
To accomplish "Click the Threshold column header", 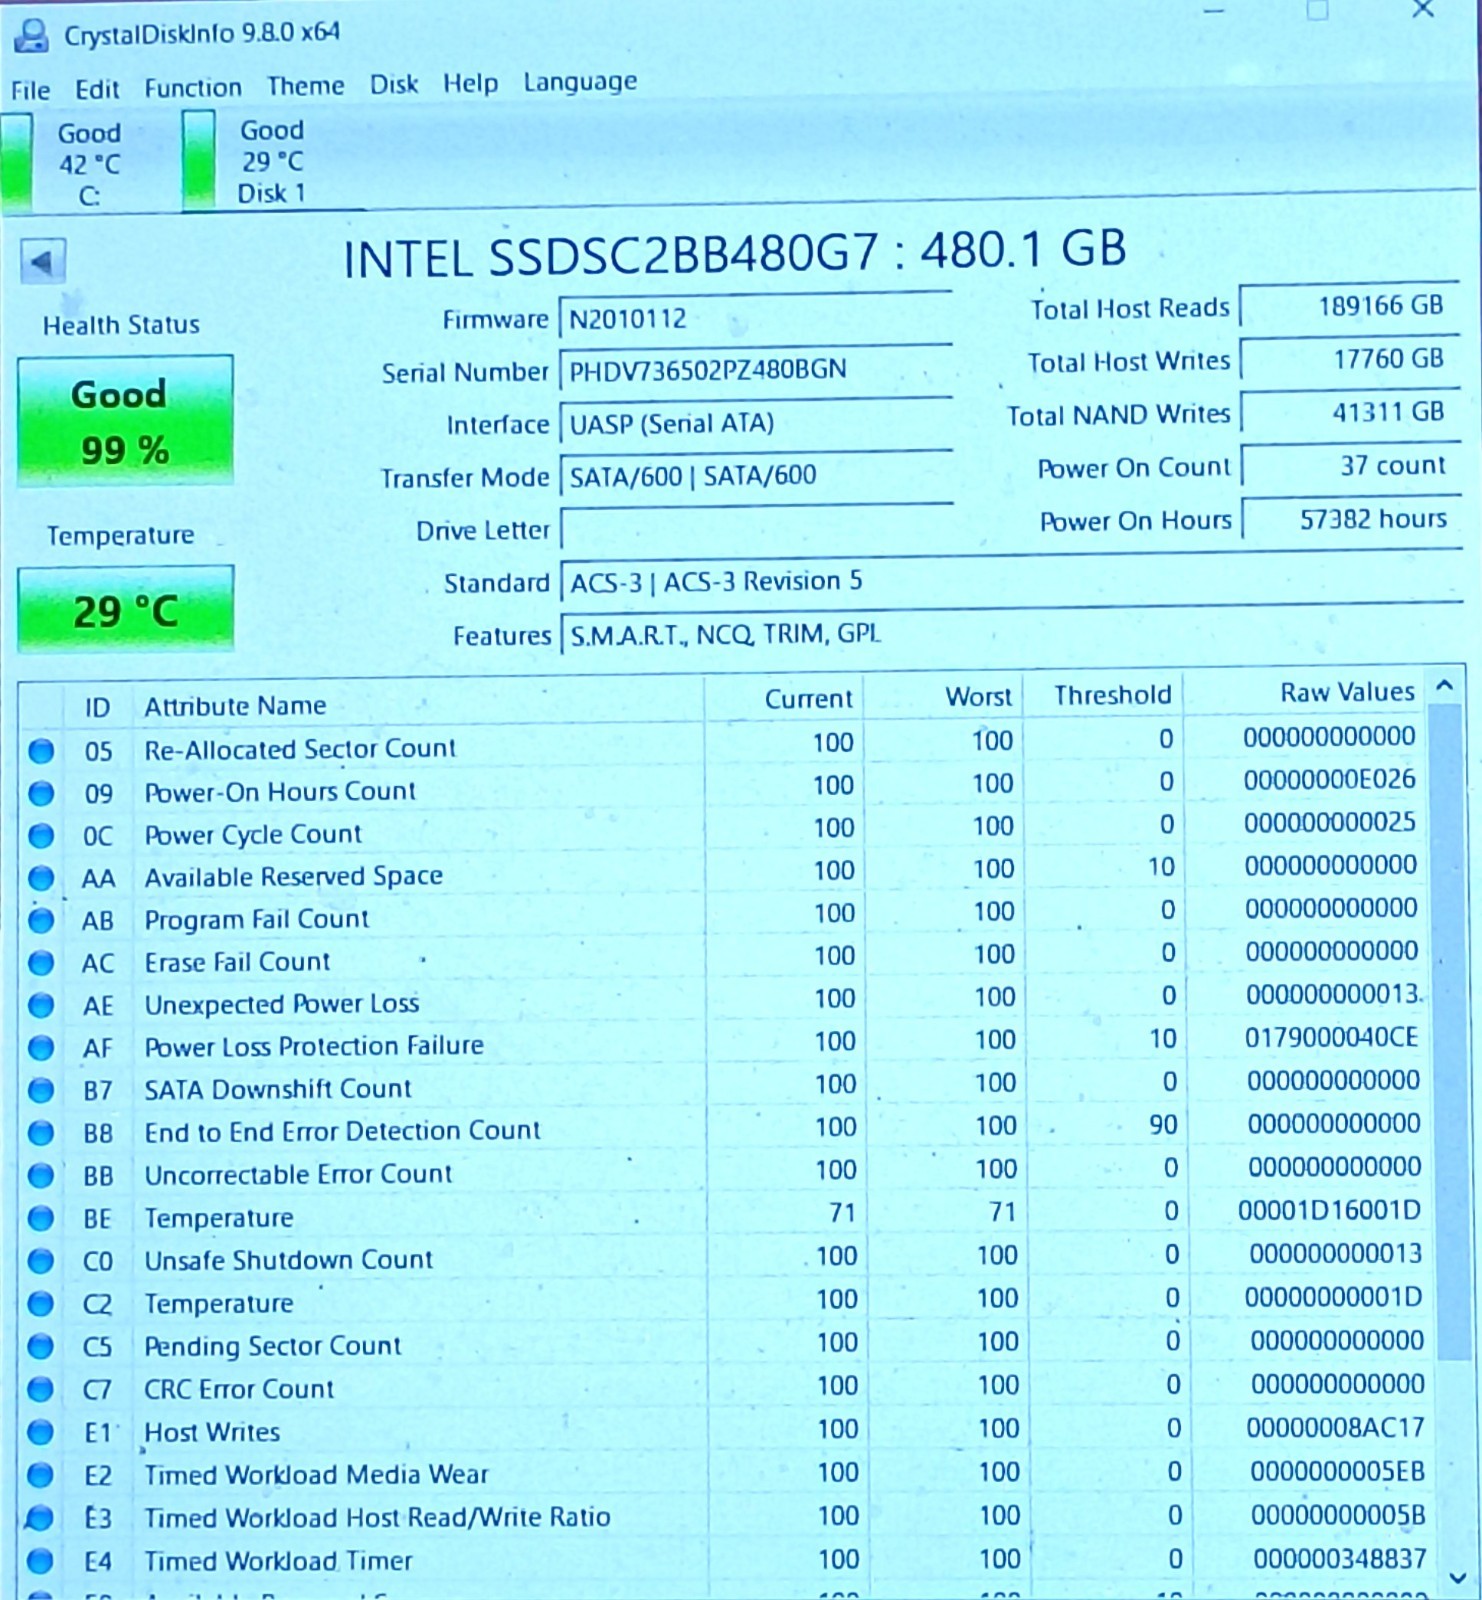I will coord(1112,695).
